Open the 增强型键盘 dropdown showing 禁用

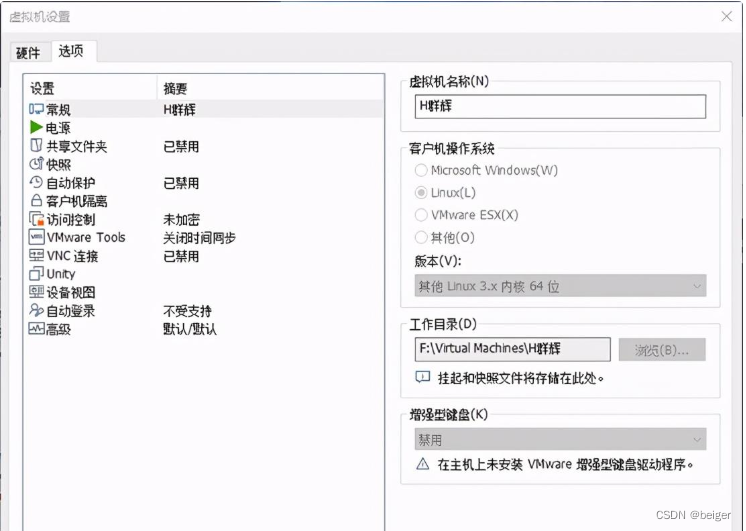pyautogui.click(x=560, y=439)
